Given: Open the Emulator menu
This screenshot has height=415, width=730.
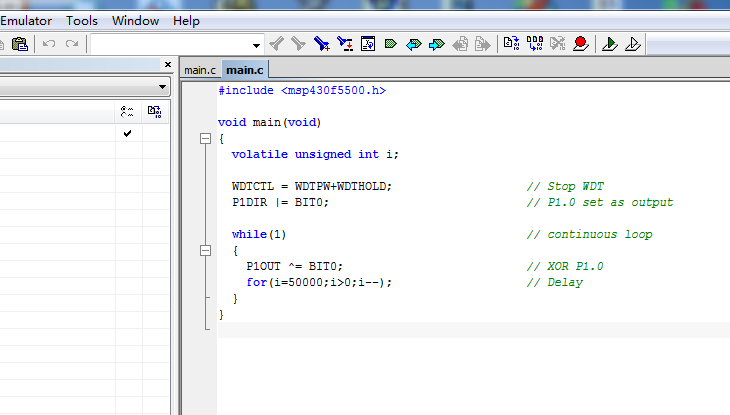Looking at the screenshot, I should tap(26, 21).
